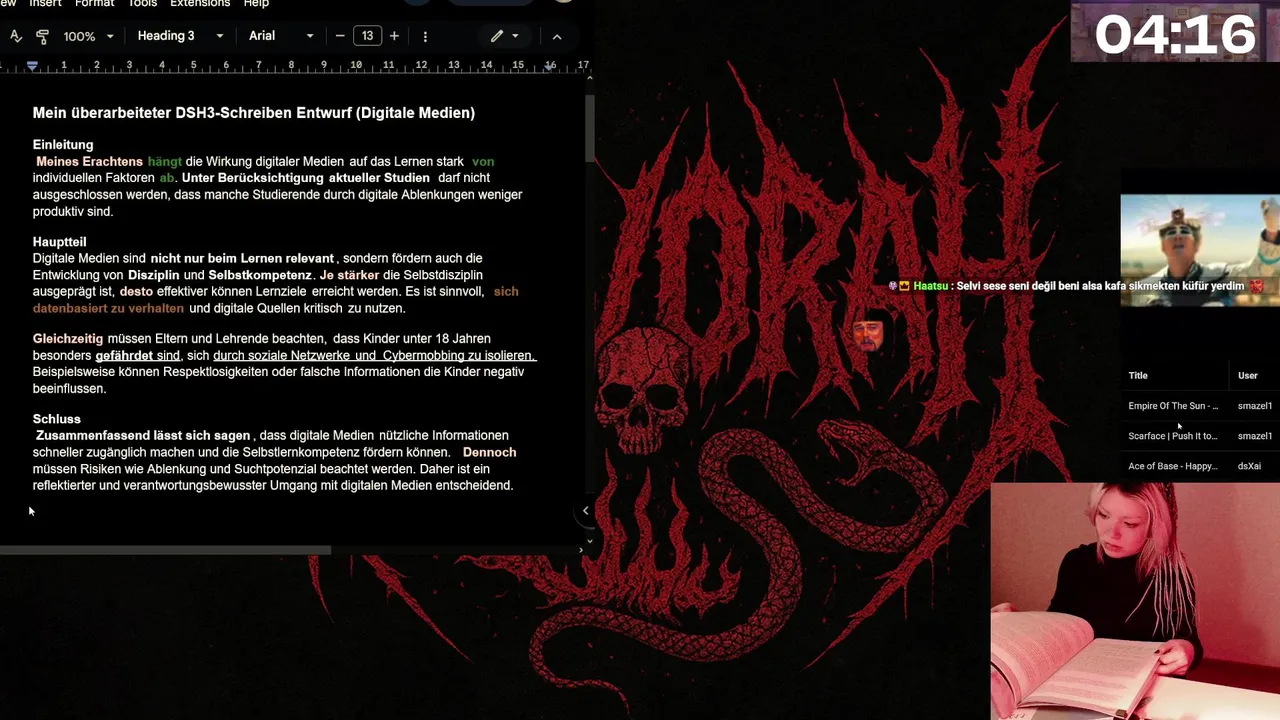Decrease font size with minus button

[340, 36]
